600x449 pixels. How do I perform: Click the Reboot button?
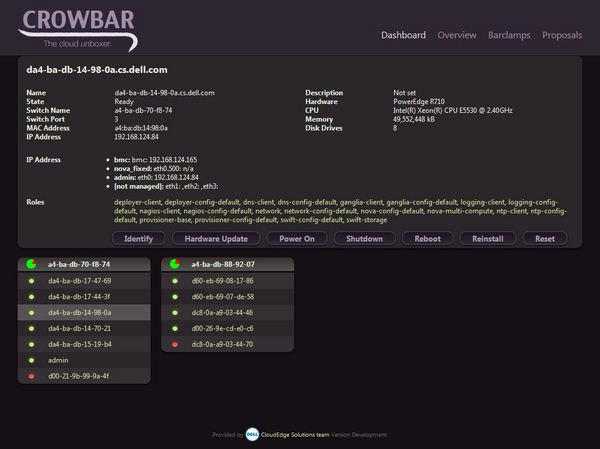coord(427,238)
